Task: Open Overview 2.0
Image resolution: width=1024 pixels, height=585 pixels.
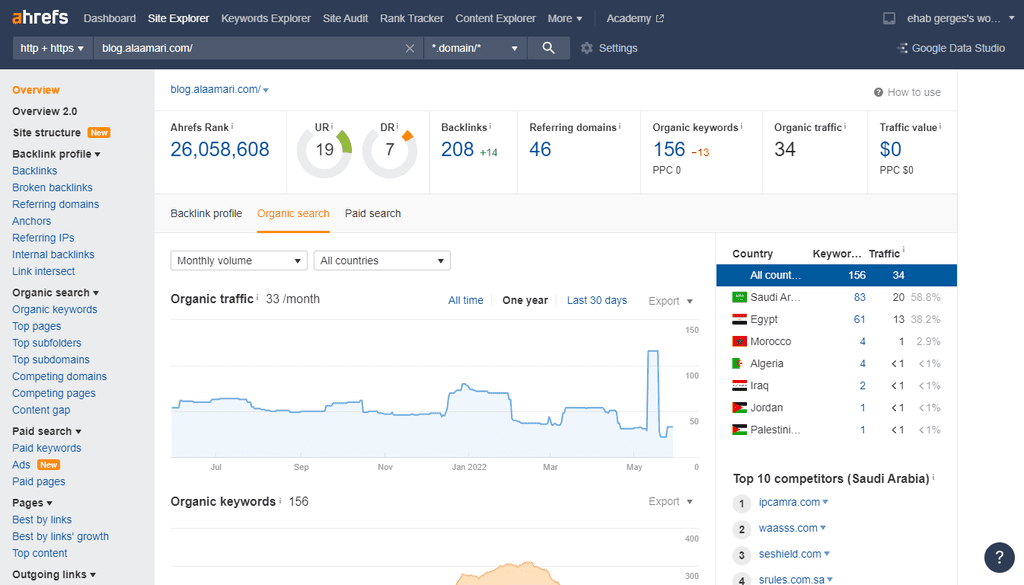Action: point(44,112)
